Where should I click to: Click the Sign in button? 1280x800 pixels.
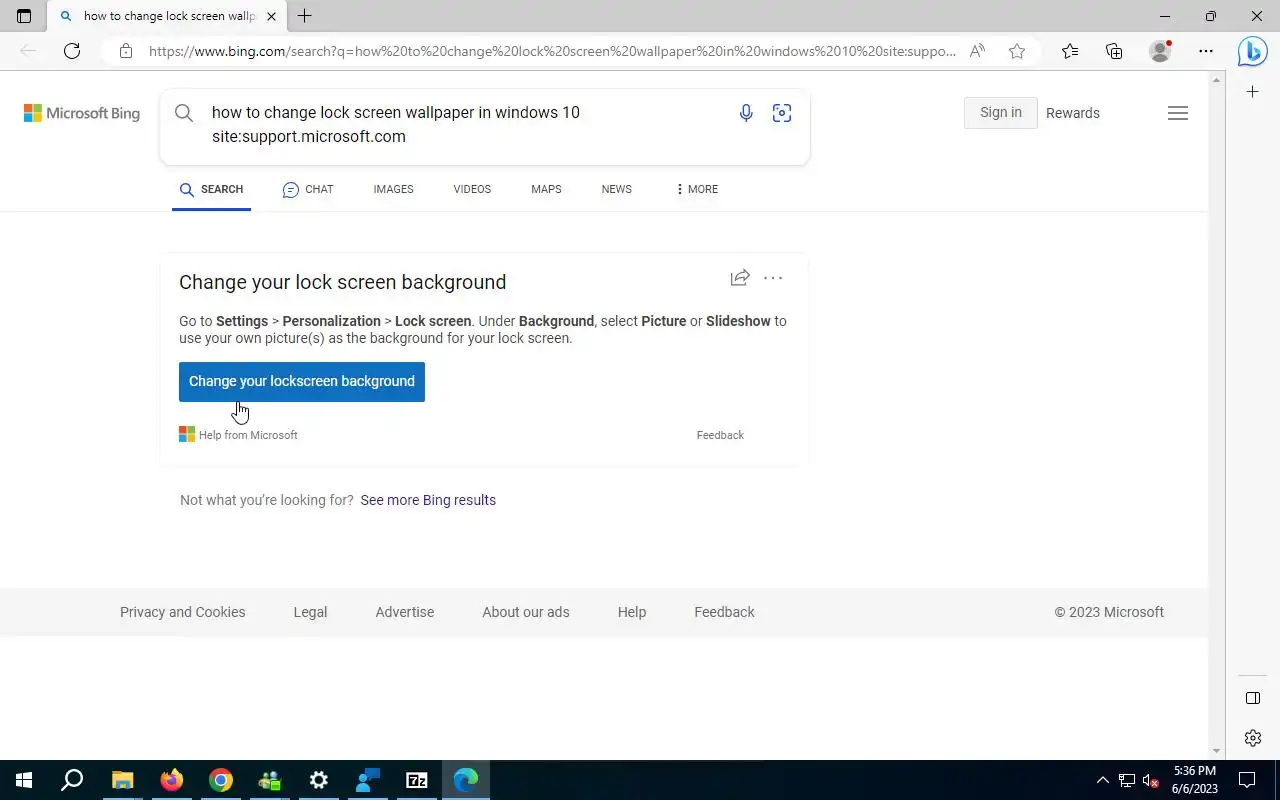click(x=1001, y=113)
